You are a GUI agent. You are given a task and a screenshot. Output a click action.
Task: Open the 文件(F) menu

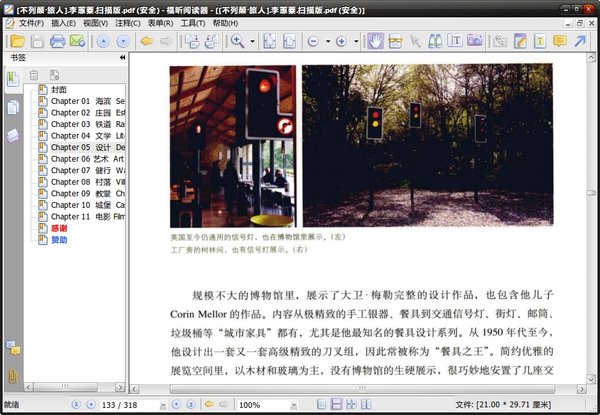pos(31,23)
